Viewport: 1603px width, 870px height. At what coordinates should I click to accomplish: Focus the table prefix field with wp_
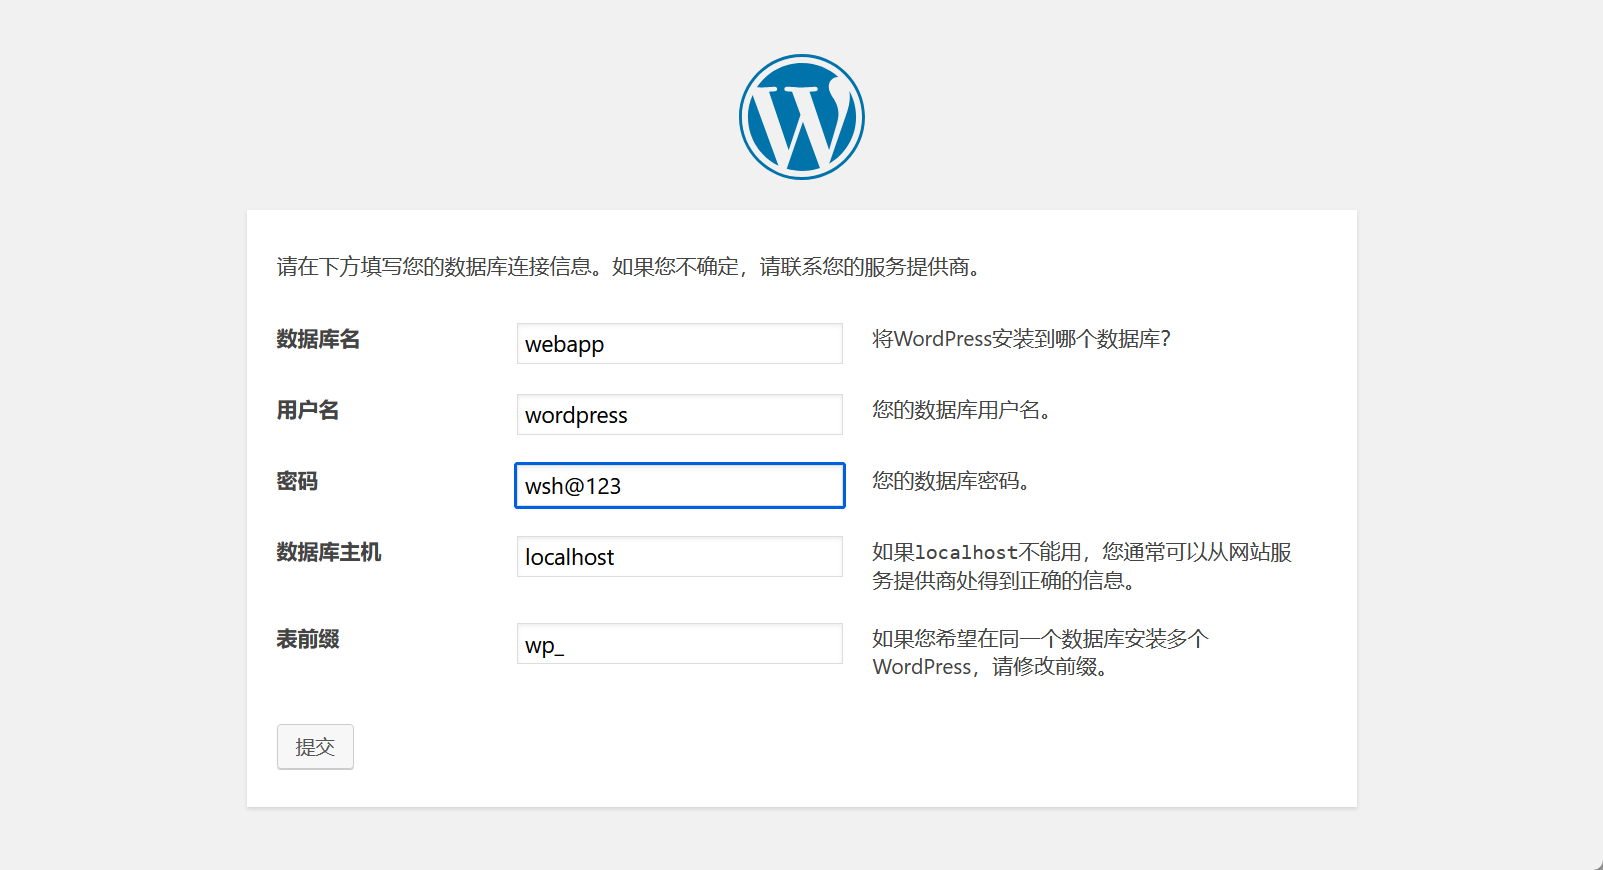point(680,643)
